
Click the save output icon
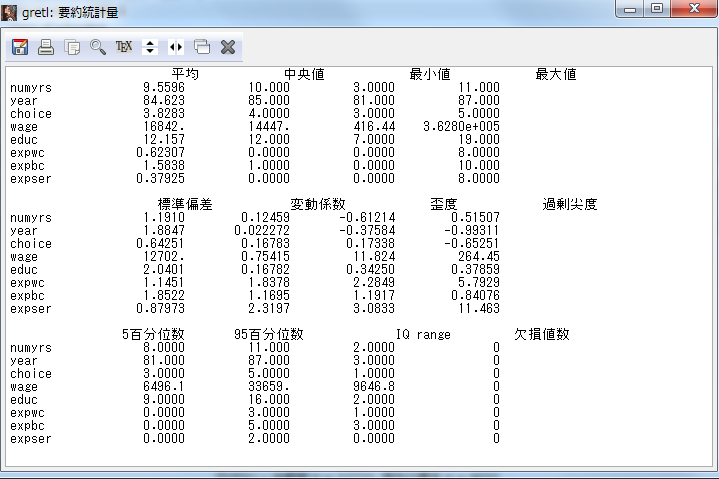(20, 47)
